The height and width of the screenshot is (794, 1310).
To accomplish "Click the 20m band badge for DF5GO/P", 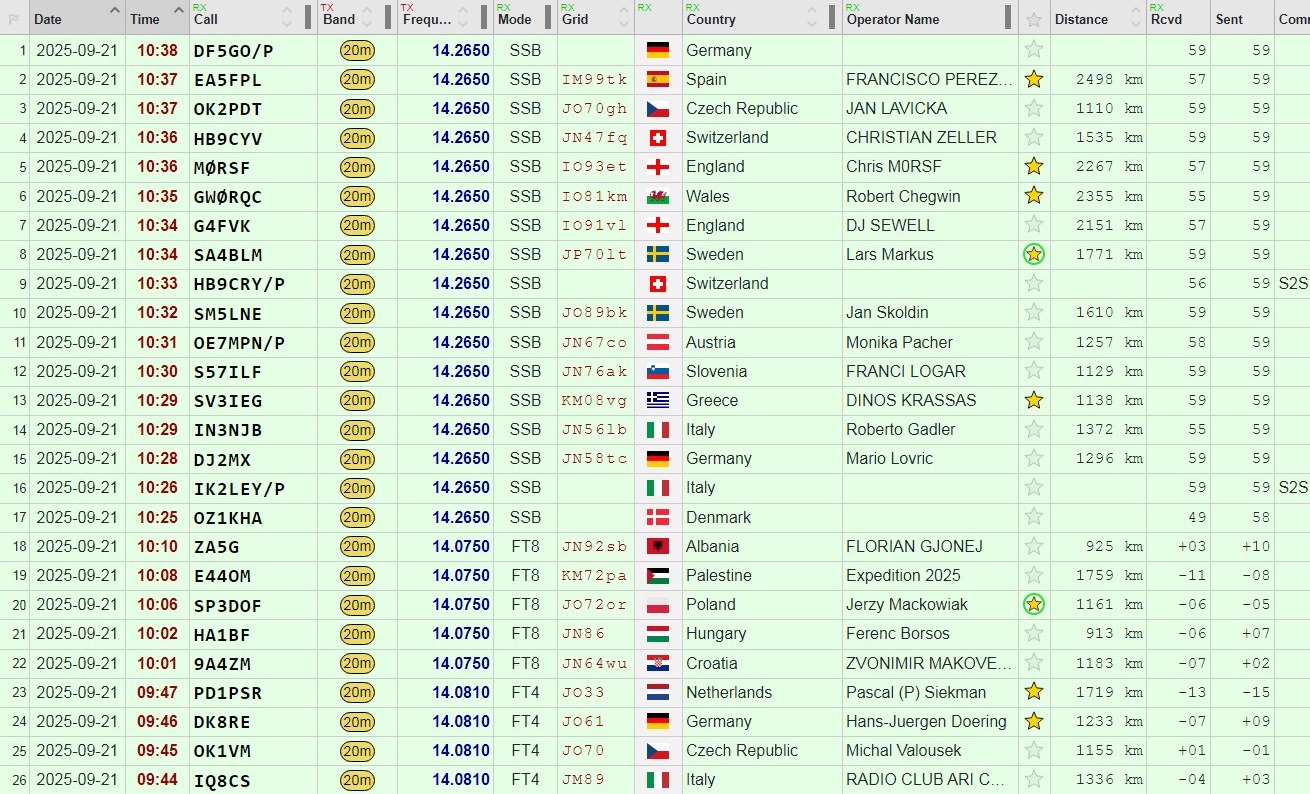I will tap(357, 50).
